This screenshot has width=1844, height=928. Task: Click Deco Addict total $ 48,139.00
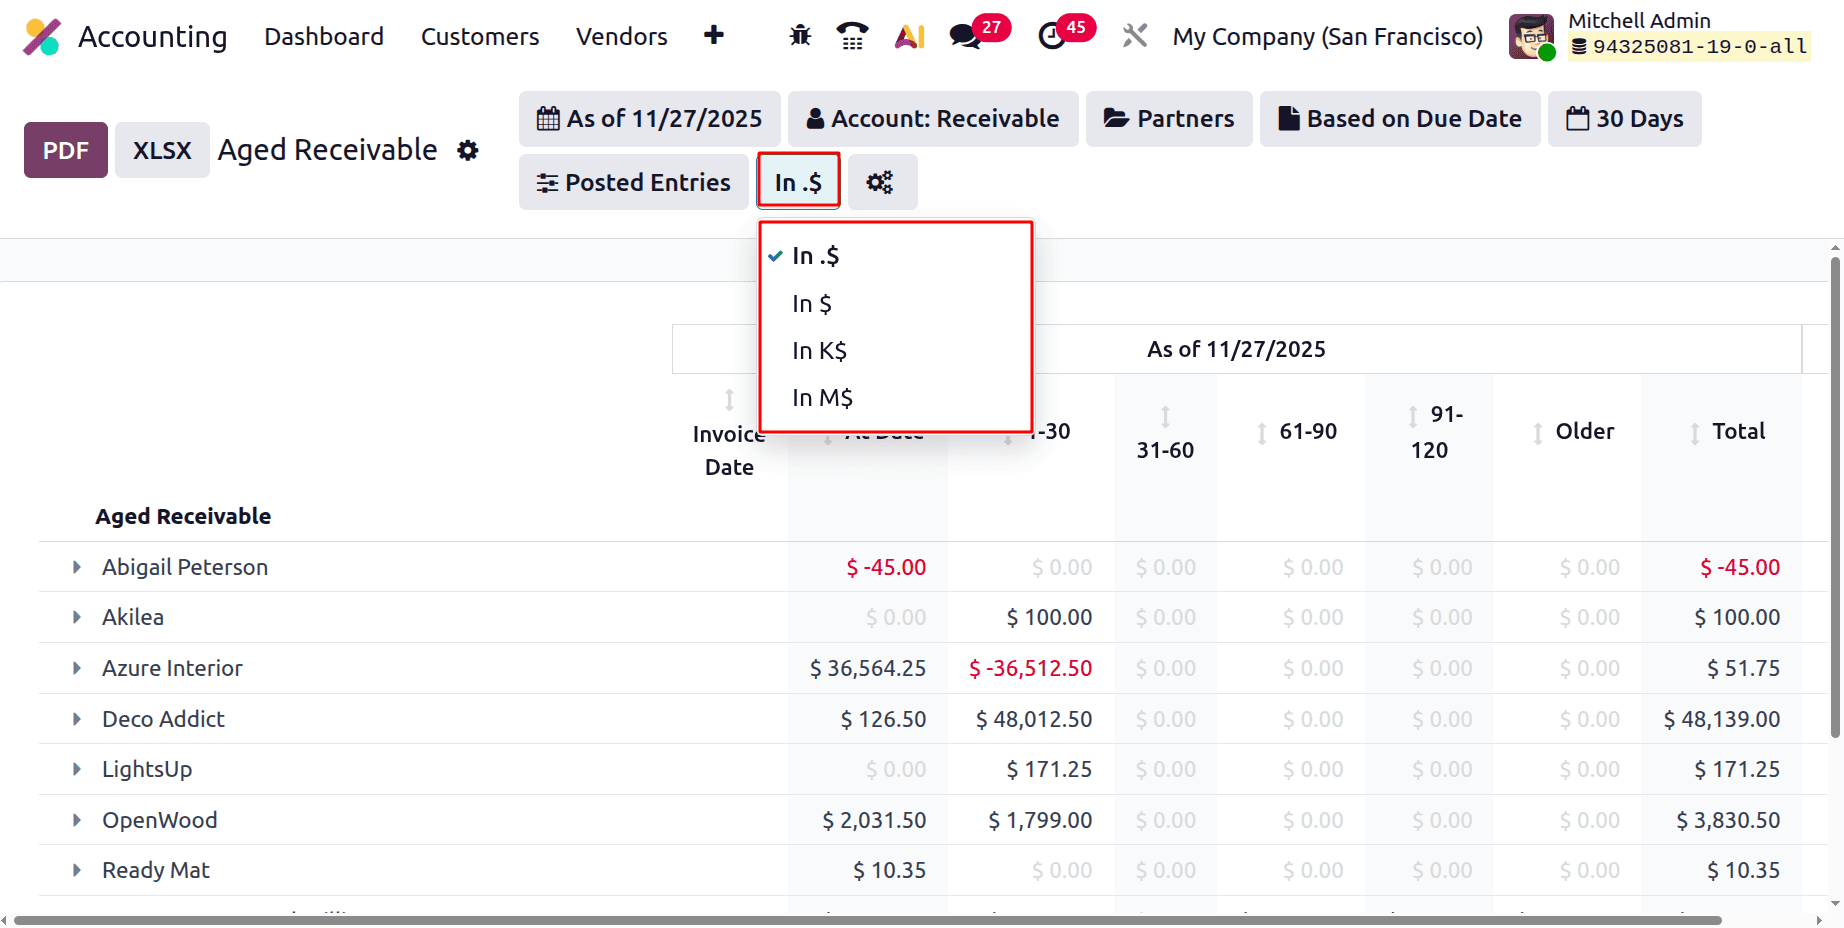click(x=1722, y=719)
